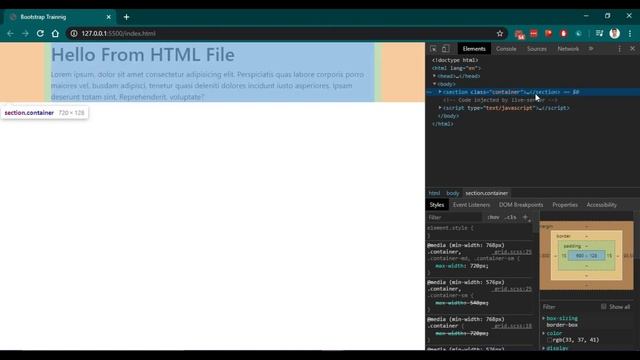Reload the page with refresh icon
Image resolution: width=640 pixels, height=360 pixels.
[40, 33]
